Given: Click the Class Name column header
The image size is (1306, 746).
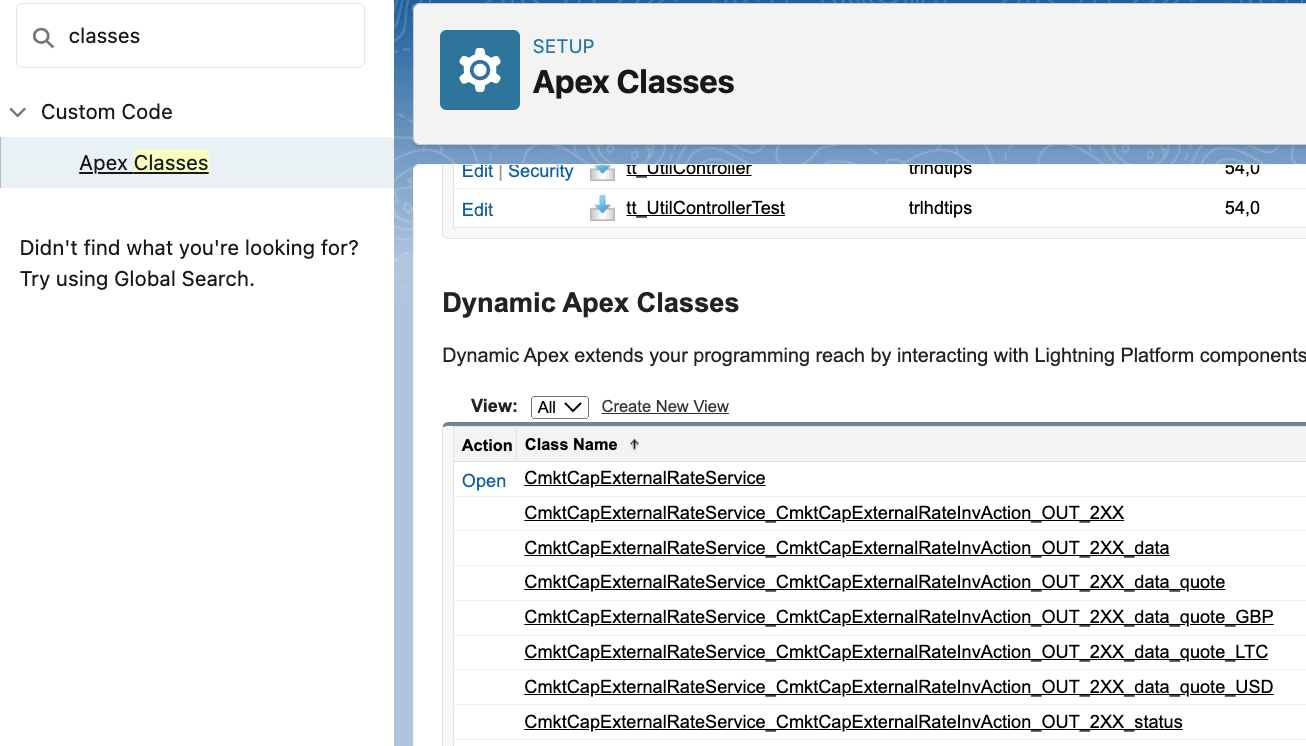Looking at the screenshot, I should click(571, 445).
